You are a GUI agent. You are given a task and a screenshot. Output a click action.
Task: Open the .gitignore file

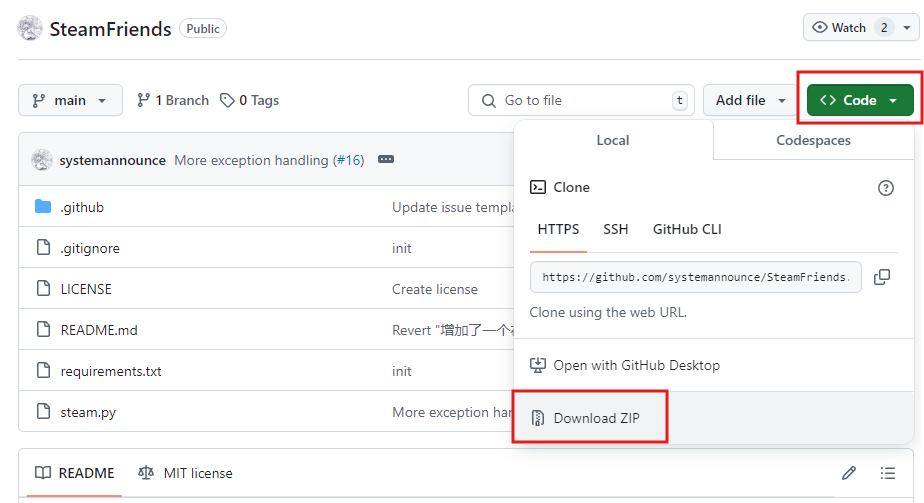(x=90, y=249)
